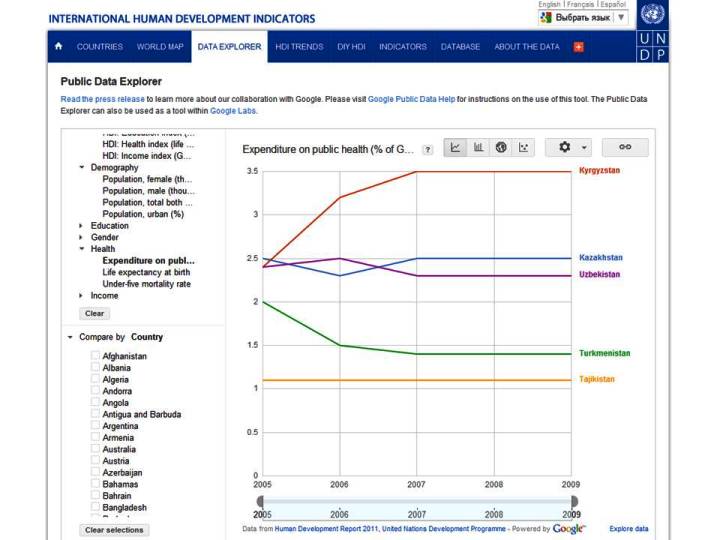Screen dimensions: 720x540
Task: Go to the World Map tab
Action: point(159,47)
